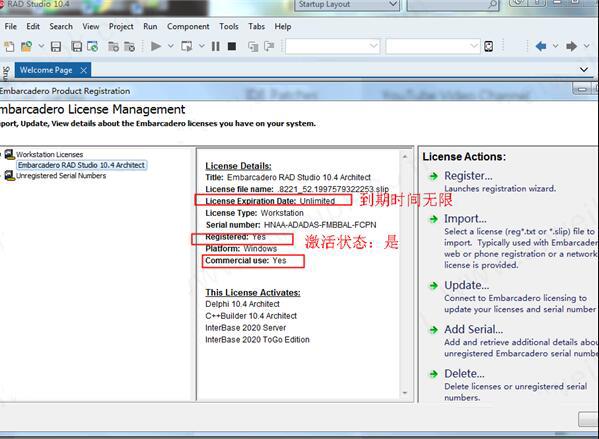The width and height of the screenshot is (599, 439).
Task: Click the green arrow beside Update...
Action: tap(433, 285)
